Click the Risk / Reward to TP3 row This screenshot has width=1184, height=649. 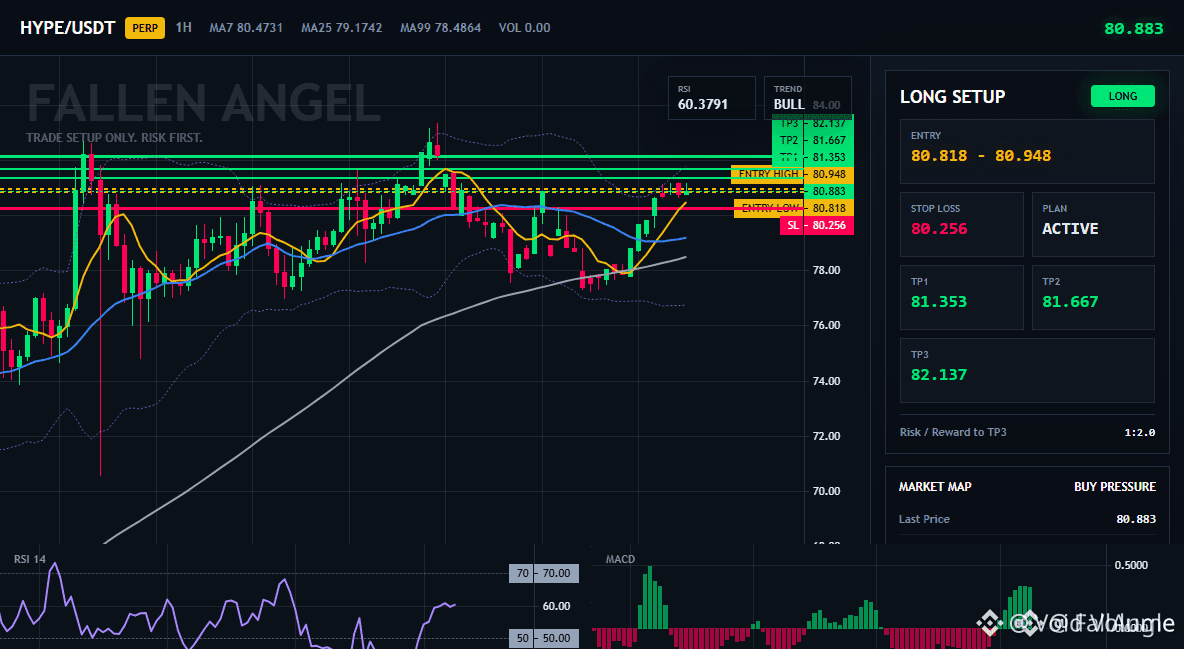coord(1027,432)
